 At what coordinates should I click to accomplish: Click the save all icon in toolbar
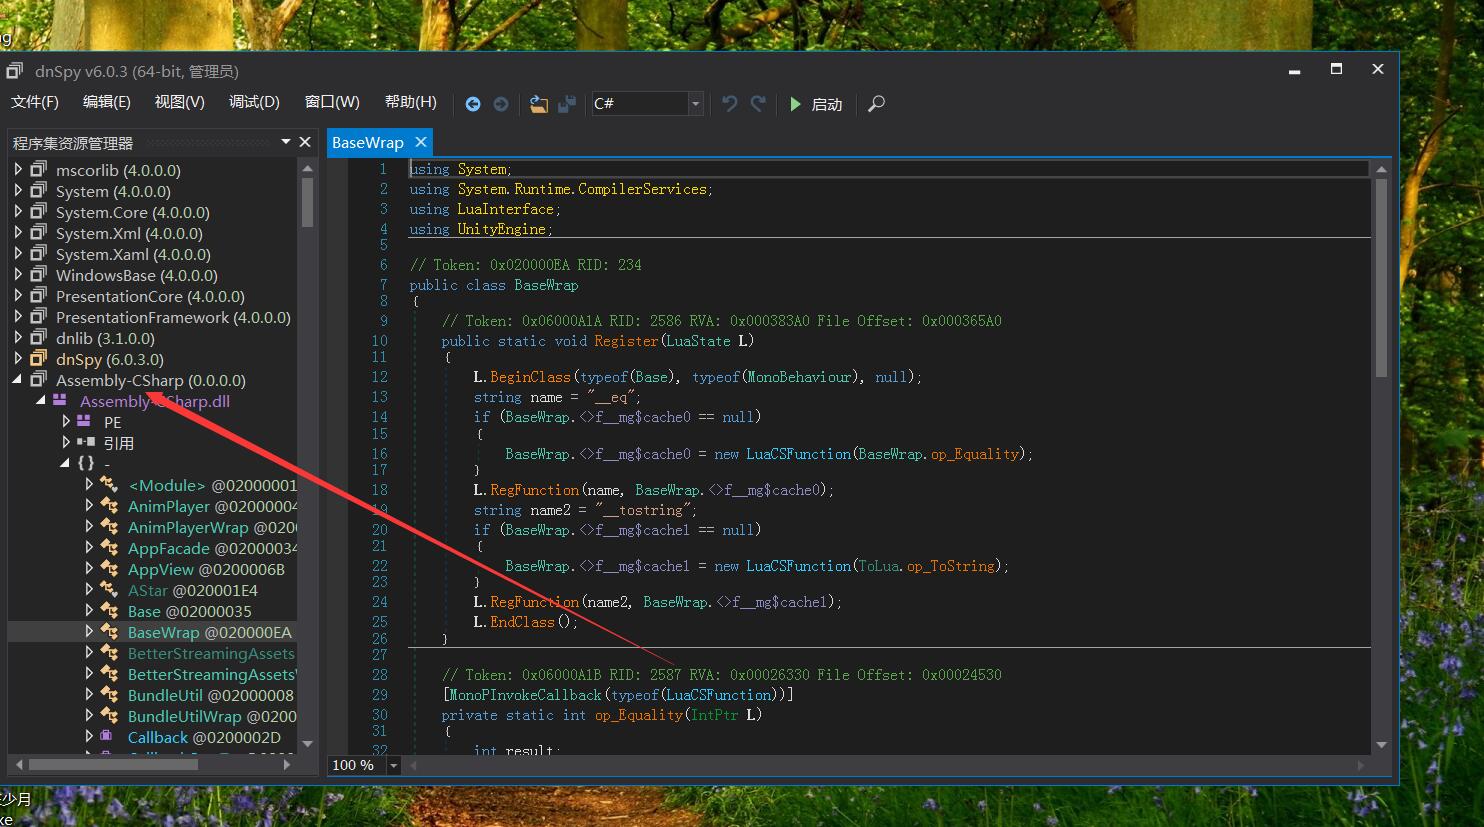pyautogui.click(x=567, y=104)
